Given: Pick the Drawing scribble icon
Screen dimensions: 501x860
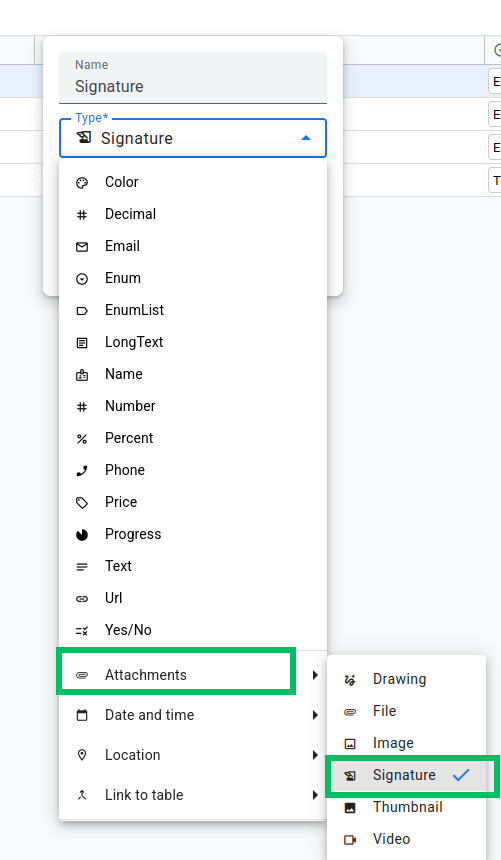Looking at the screenshot, I should (350, 680).
